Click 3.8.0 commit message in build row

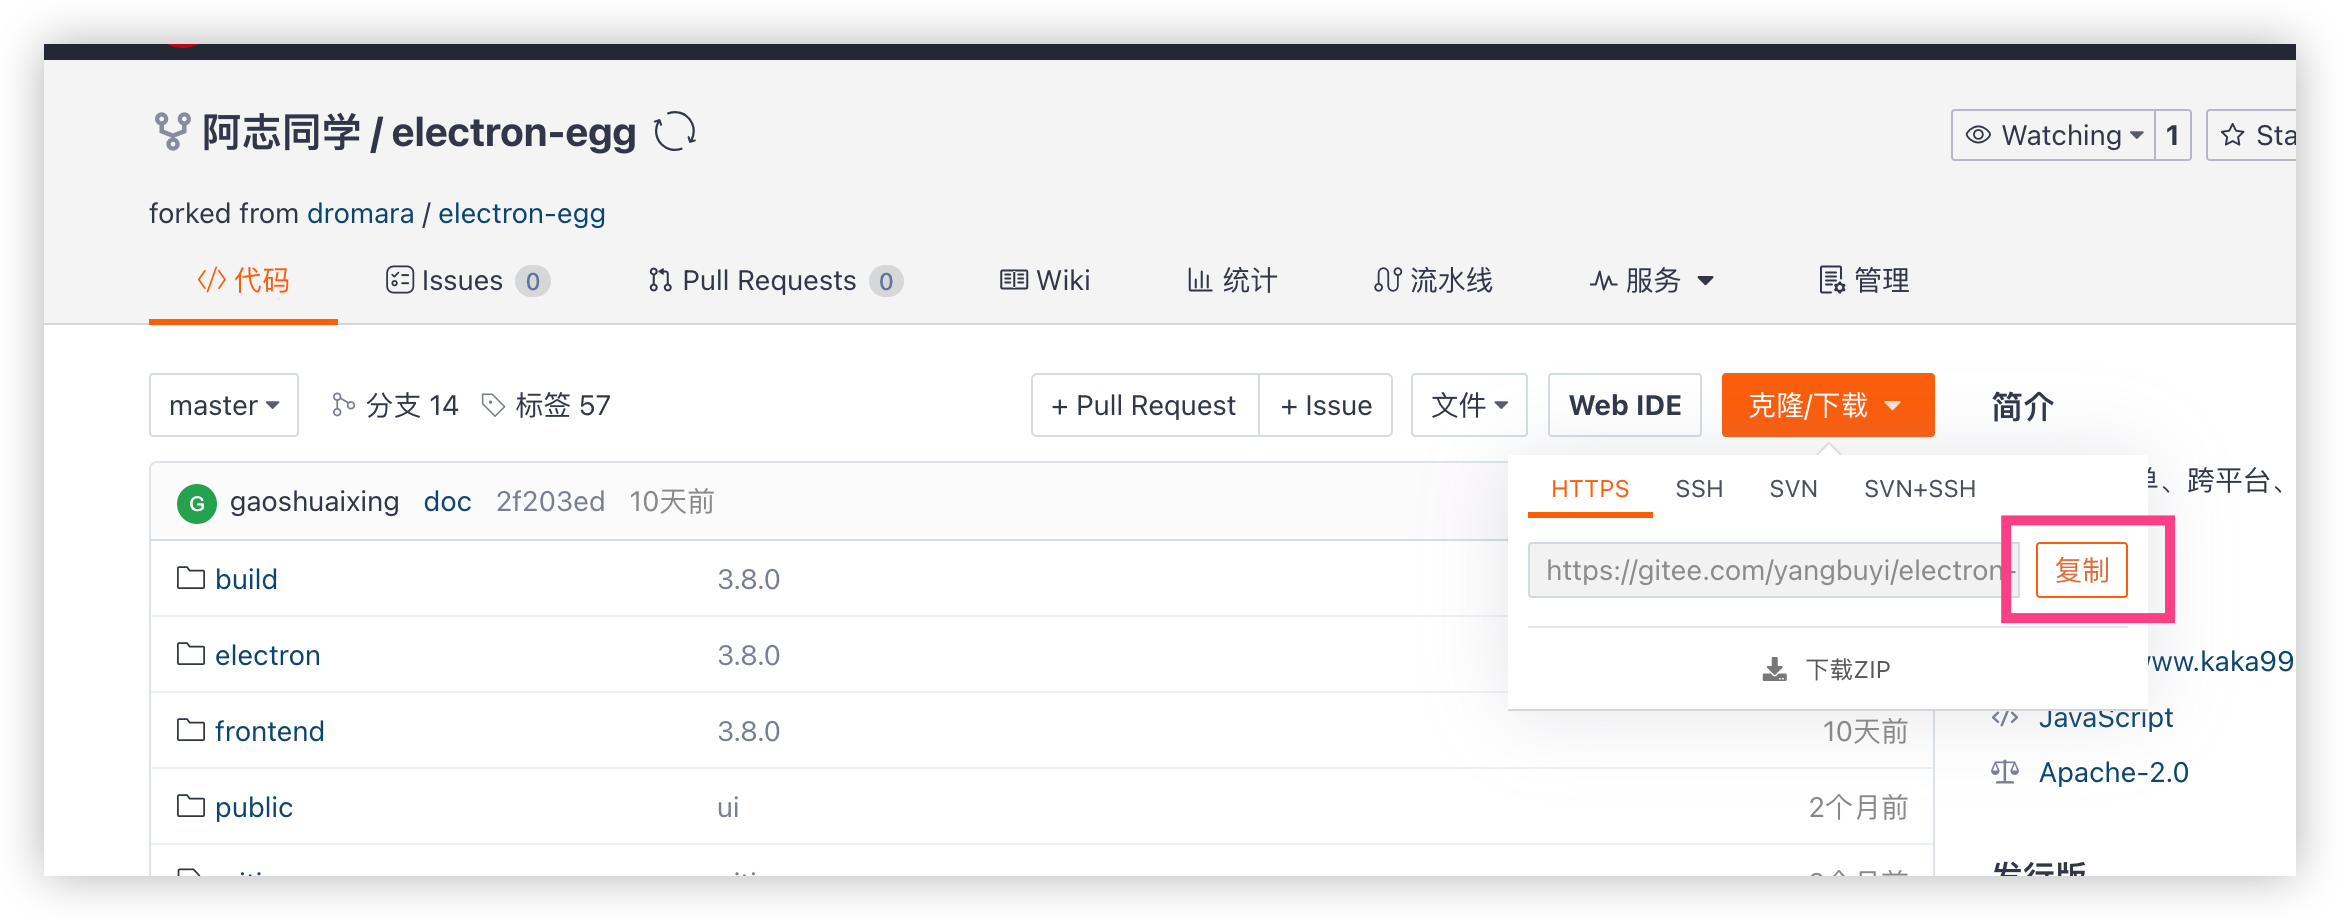pyautogui.click(x=749, y=579)
